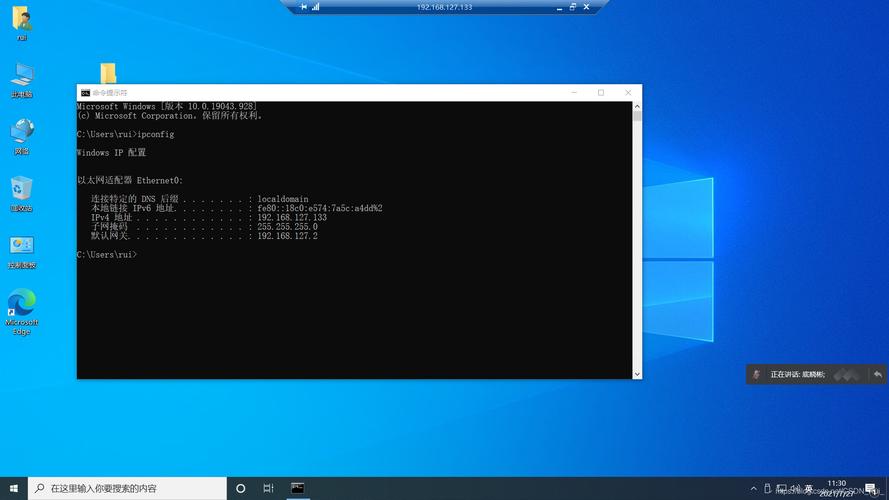Open the Microsoft Edge desktop shortcut
The image size is (889, 500).
click(x=22, y=312)
